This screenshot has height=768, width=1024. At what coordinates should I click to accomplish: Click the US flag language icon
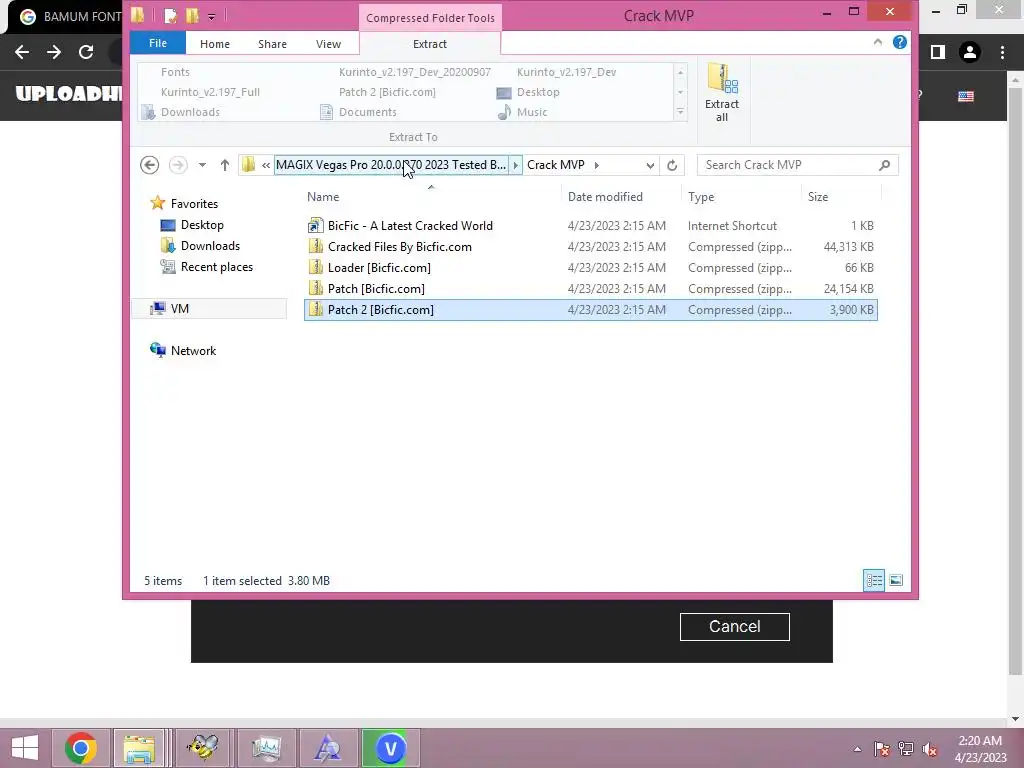(x=966, y=97)
